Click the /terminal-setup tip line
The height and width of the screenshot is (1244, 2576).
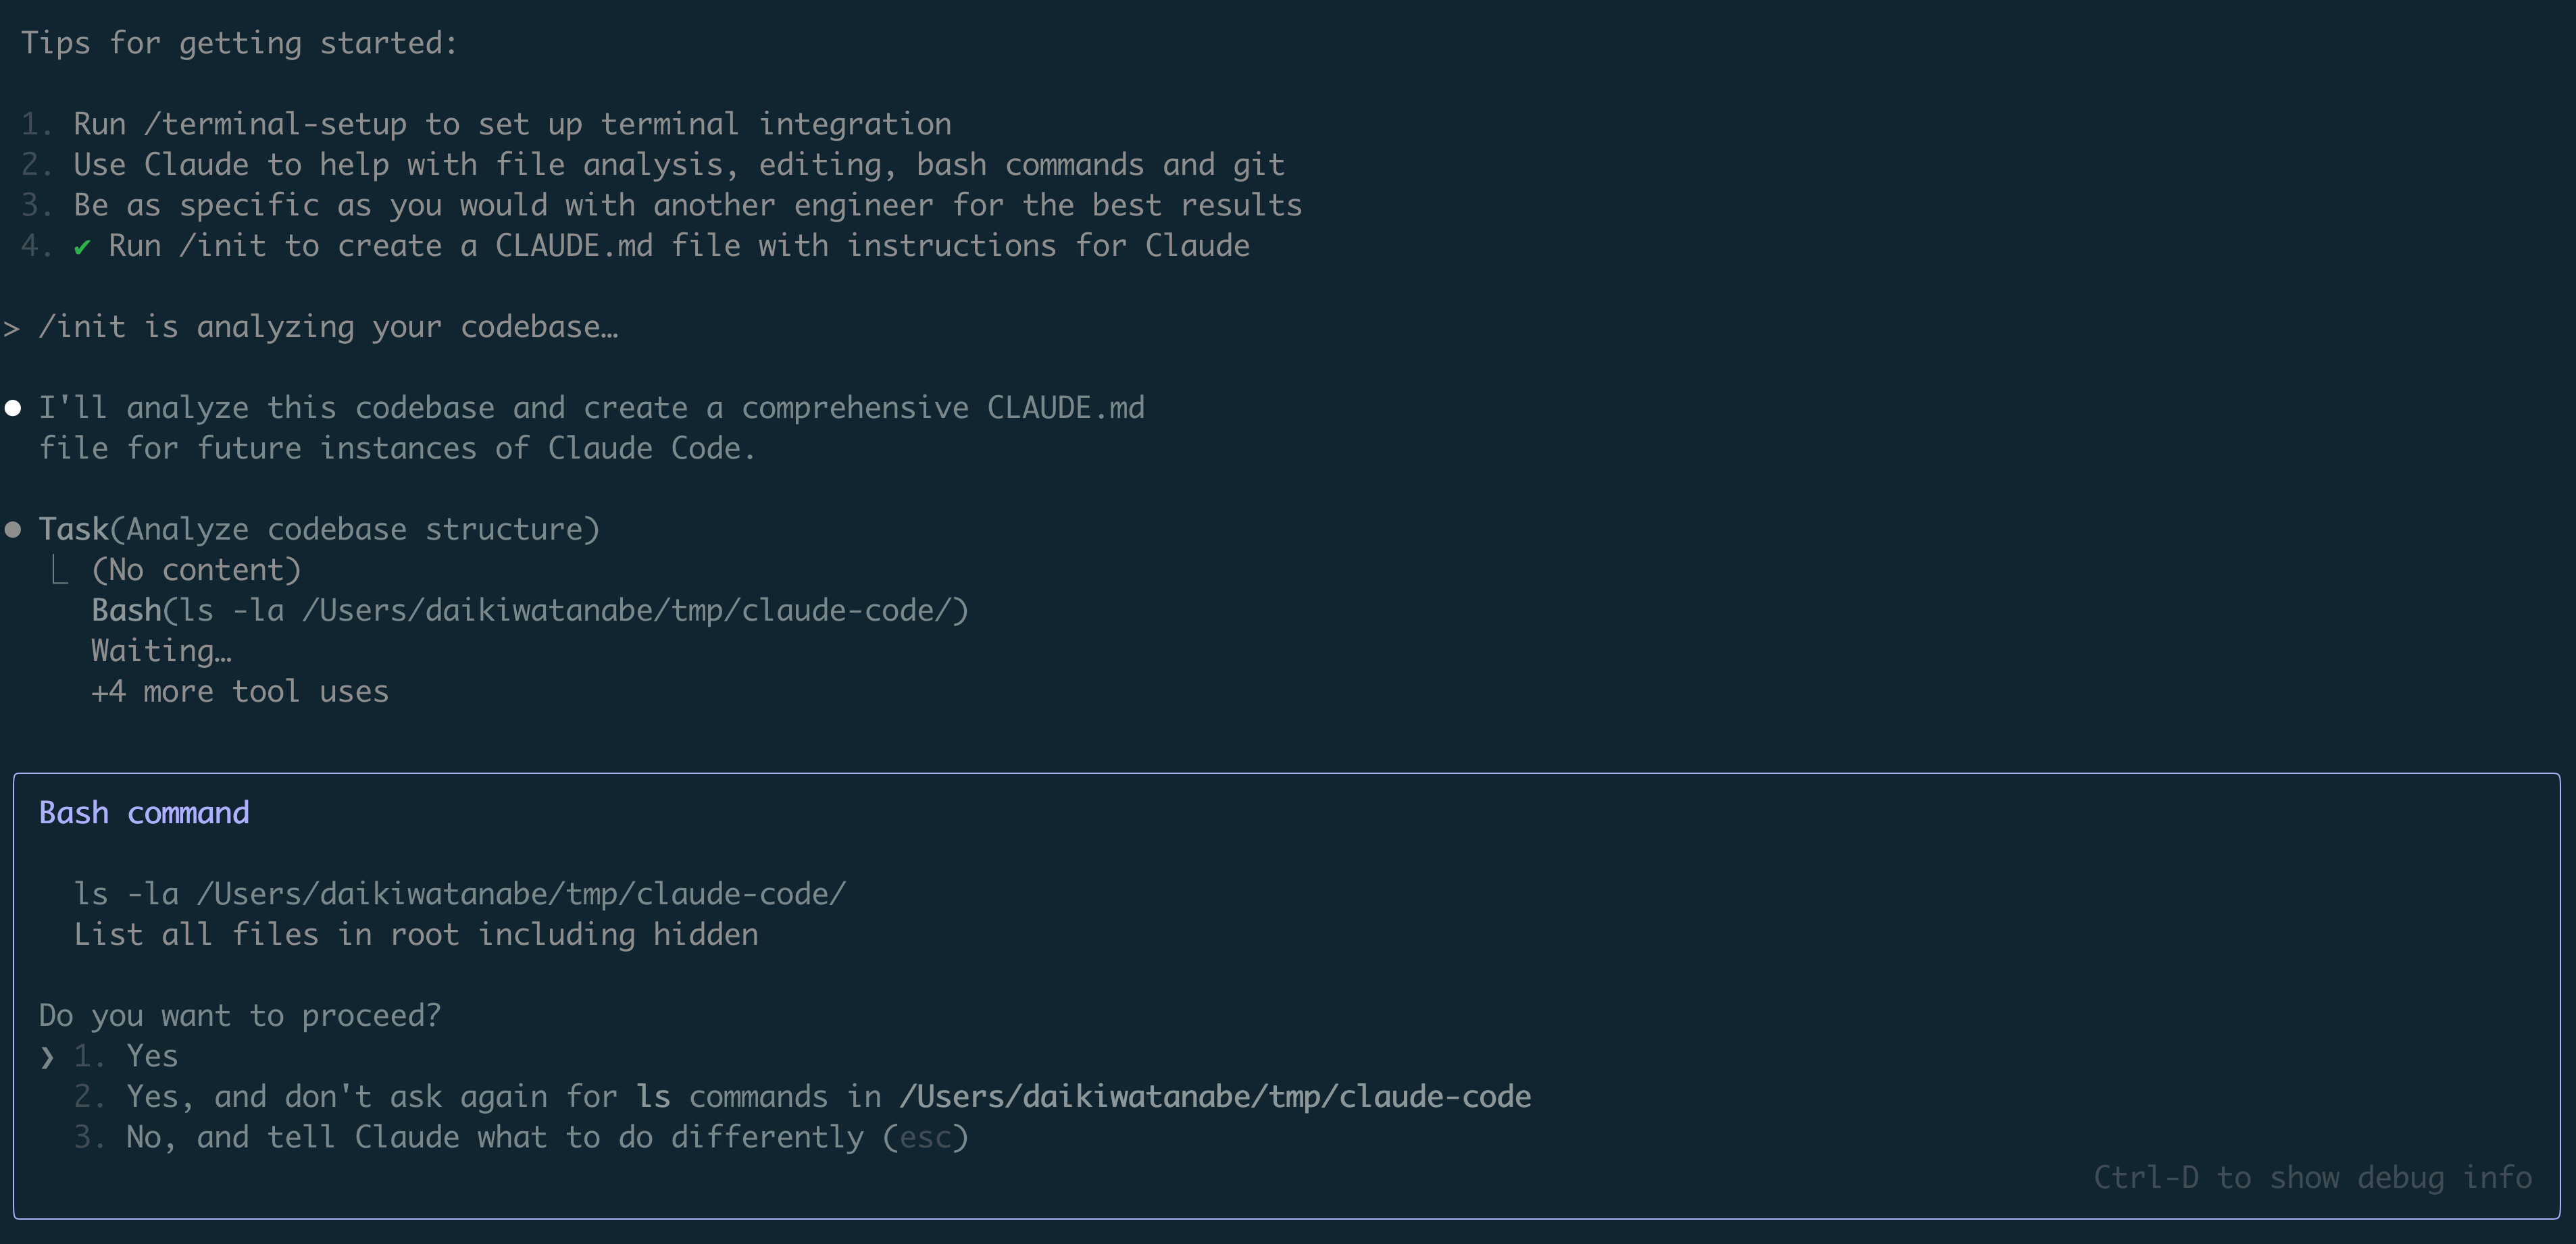click(x=511, y=124)
